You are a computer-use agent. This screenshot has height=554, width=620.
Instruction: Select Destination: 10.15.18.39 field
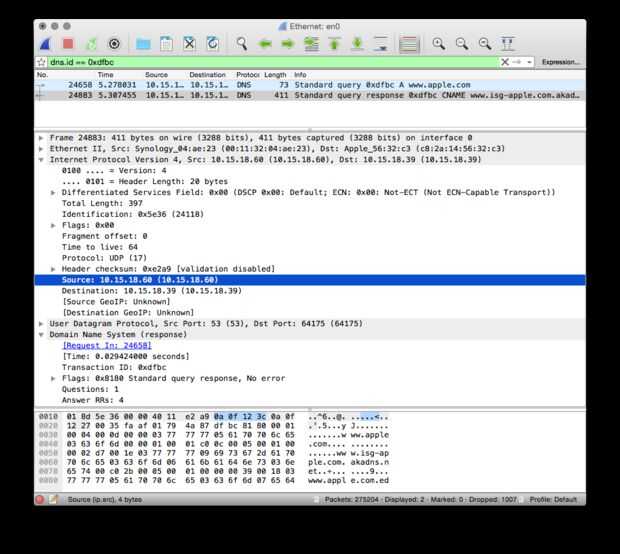pyautogui.click(x=152, y=291)
